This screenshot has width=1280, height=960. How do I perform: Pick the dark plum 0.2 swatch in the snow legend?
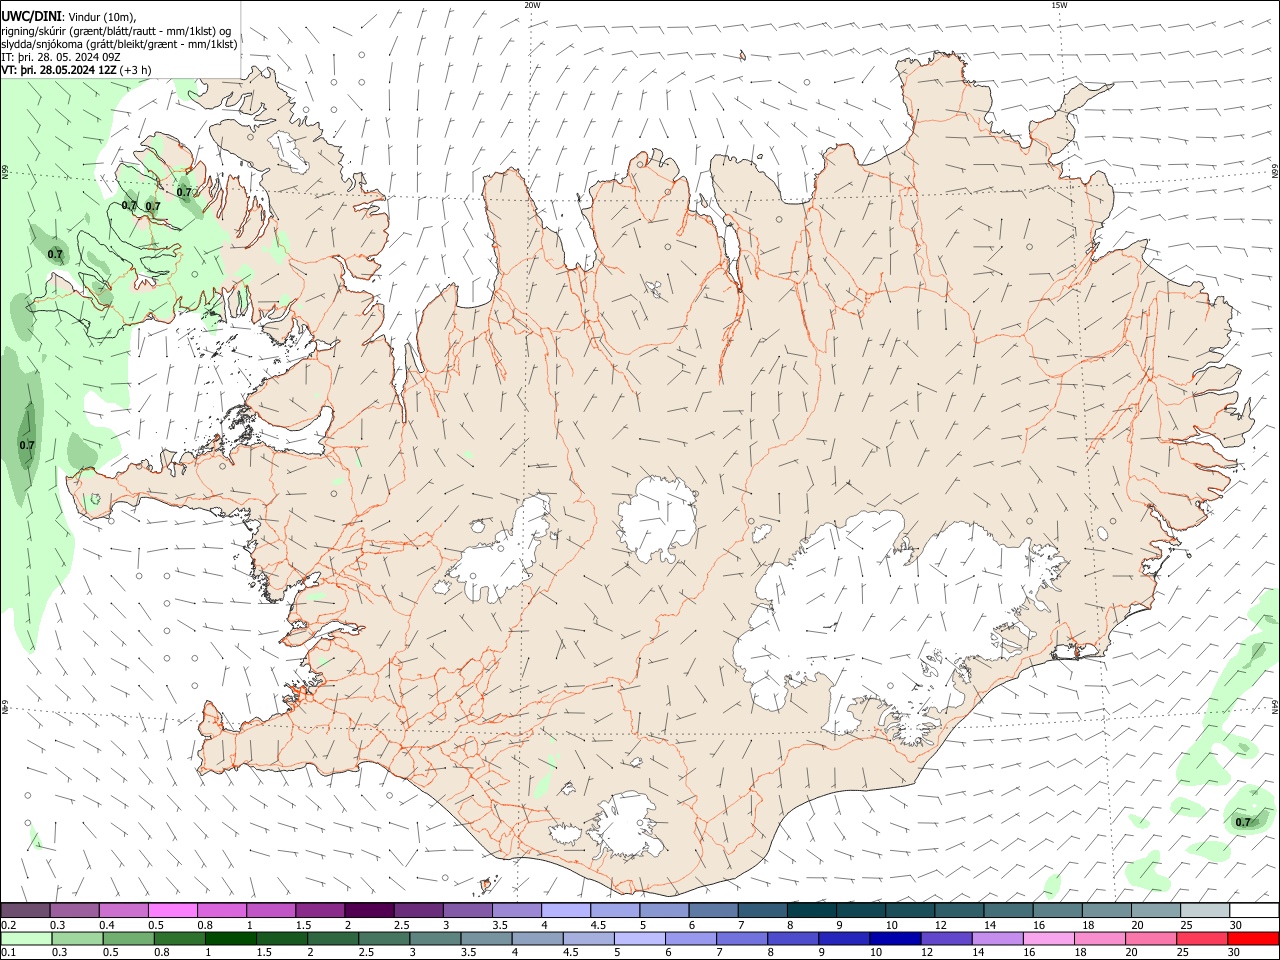pyautogui.click(x=25, y=910)
